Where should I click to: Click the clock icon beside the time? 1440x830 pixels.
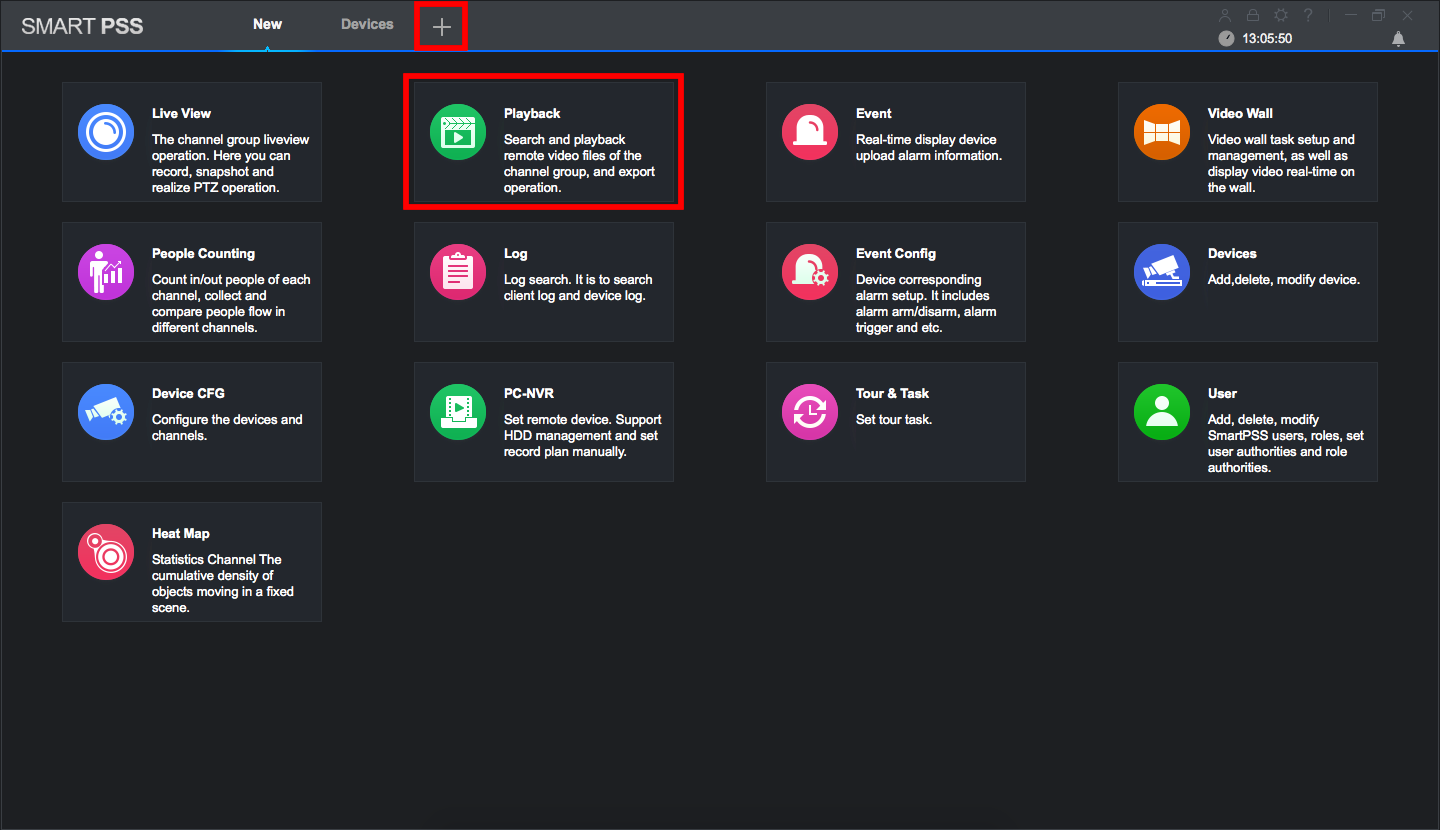[1226, 39]
